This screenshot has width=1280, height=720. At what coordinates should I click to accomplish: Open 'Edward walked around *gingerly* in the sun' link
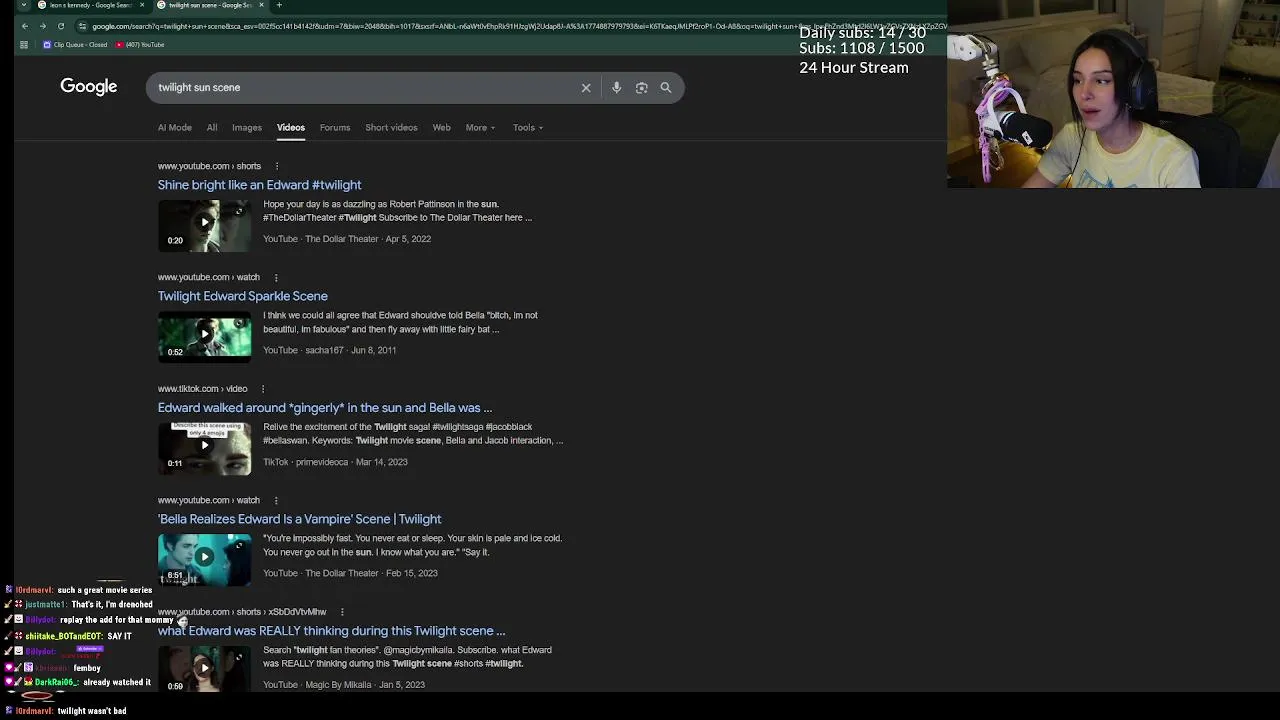click(324, 408)
